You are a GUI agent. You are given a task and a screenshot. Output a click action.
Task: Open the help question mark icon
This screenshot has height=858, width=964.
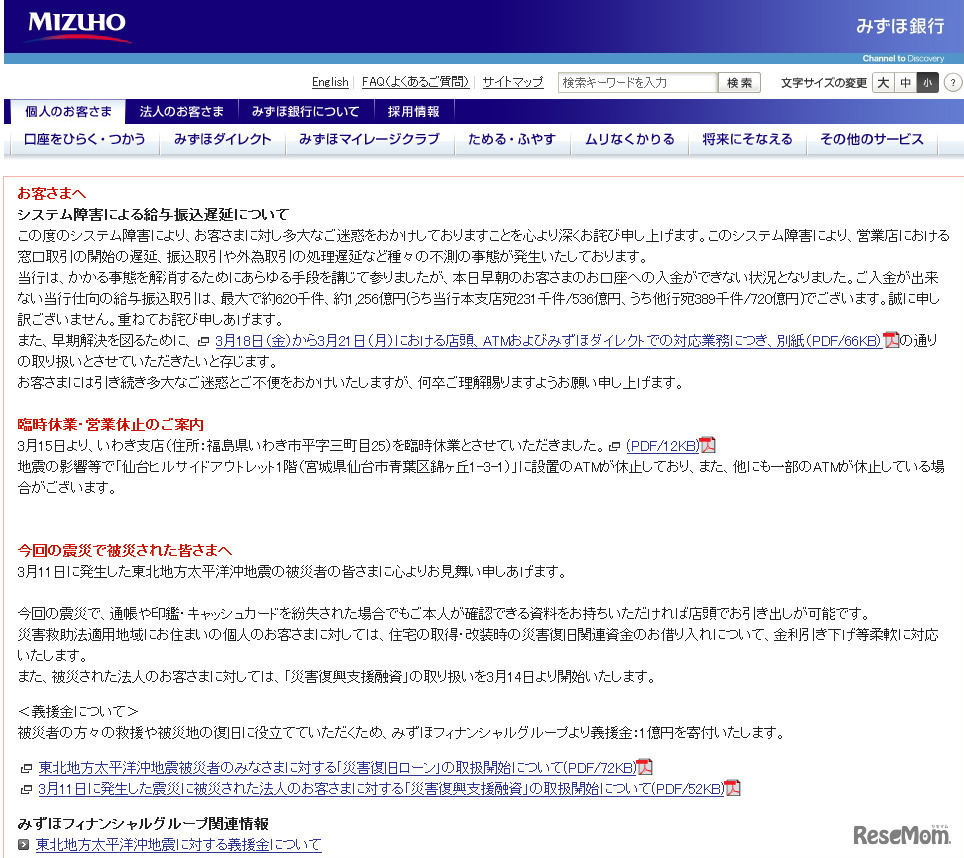(x=953, y=82)
